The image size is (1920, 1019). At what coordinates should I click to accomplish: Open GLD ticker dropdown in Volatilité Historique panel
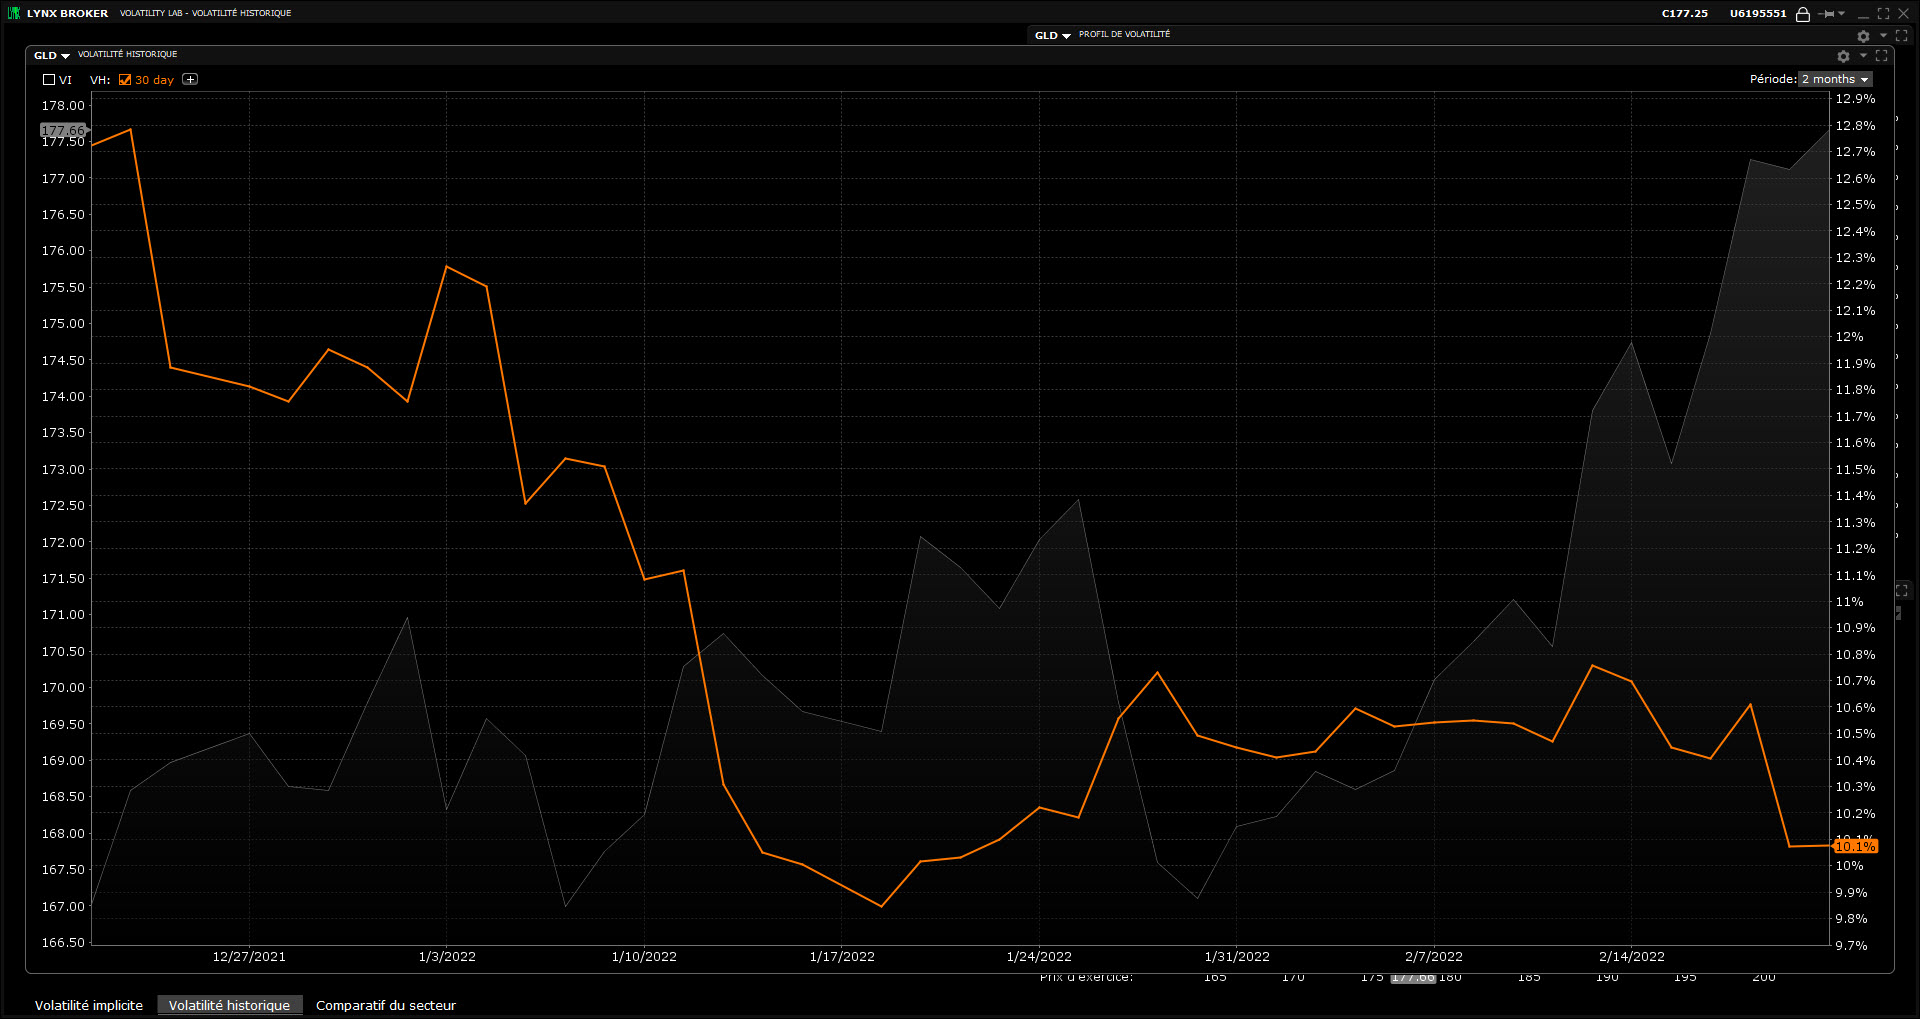tap(52, 55)
